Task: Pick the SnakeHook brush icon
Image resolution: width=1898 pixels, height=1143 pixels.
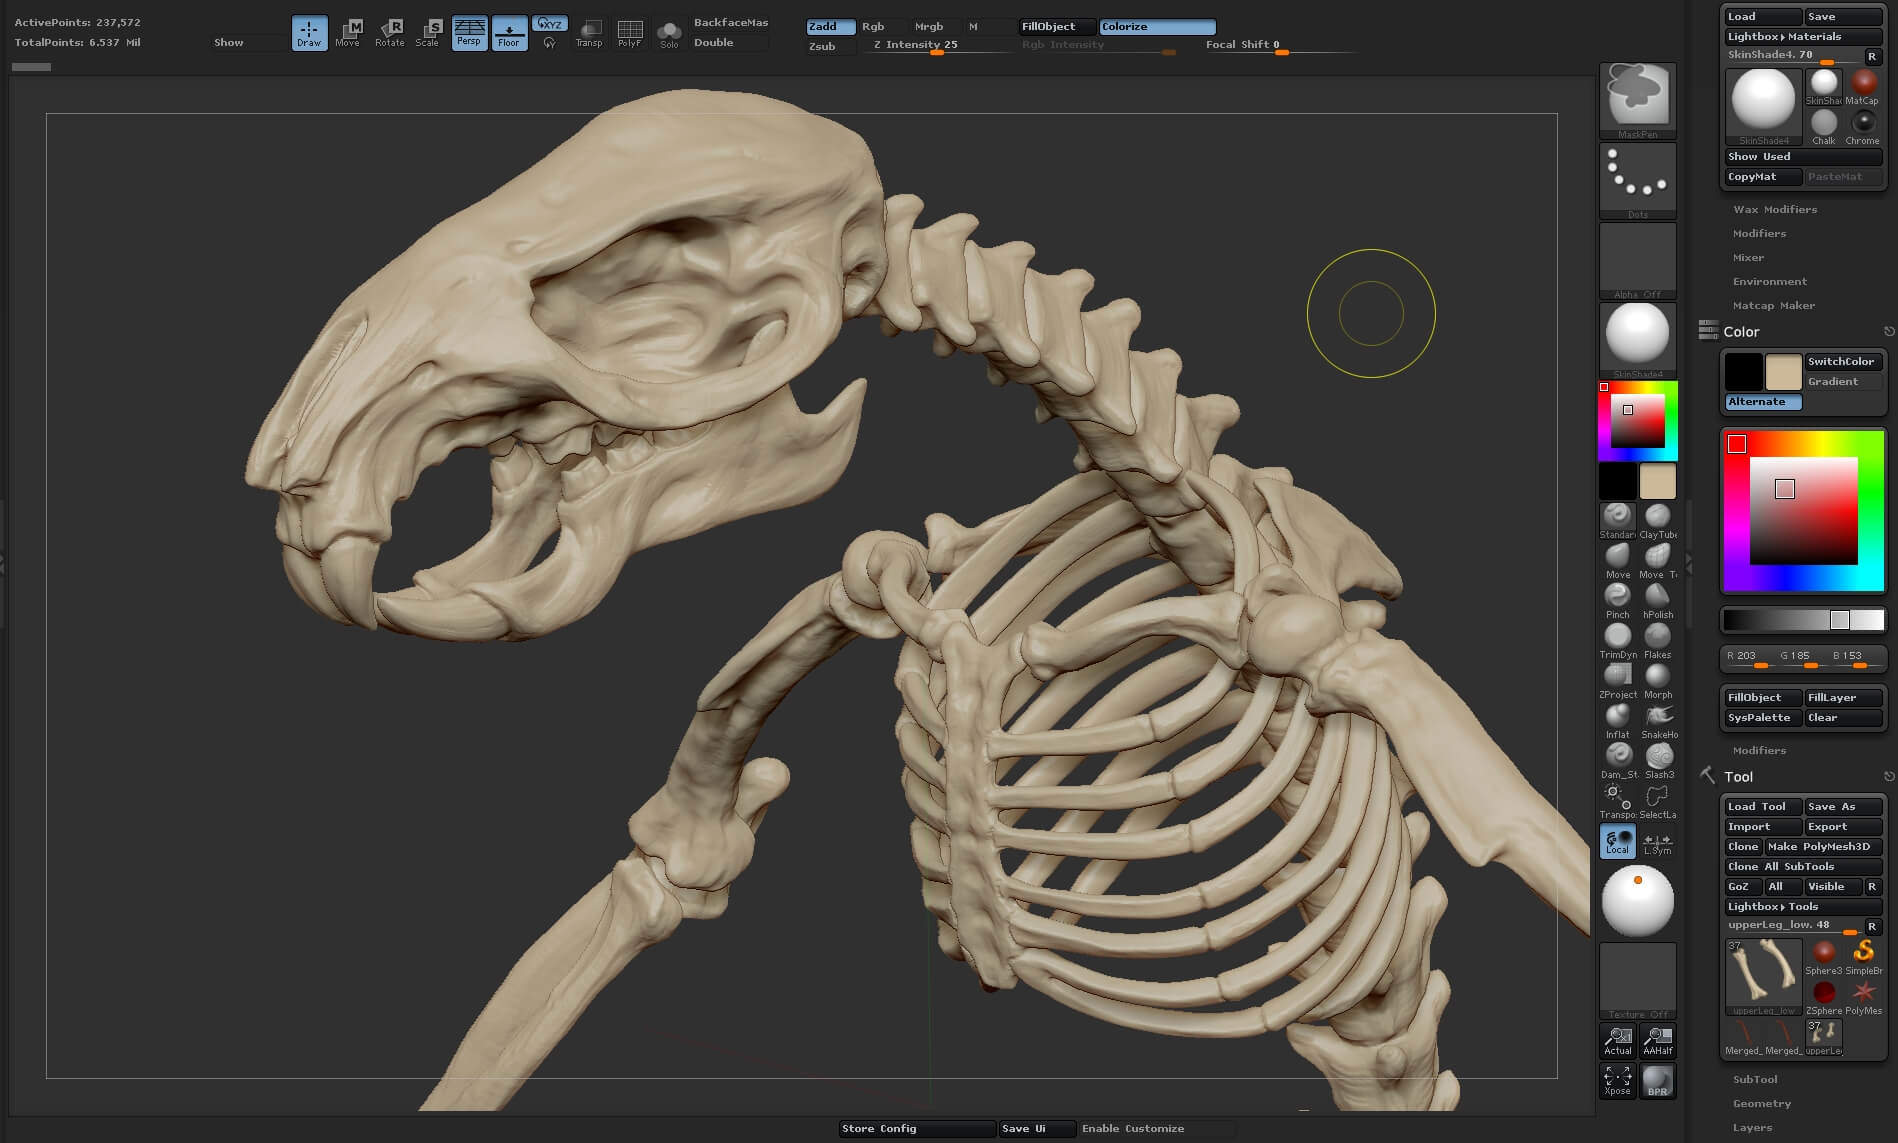Action: (1657, 721)
